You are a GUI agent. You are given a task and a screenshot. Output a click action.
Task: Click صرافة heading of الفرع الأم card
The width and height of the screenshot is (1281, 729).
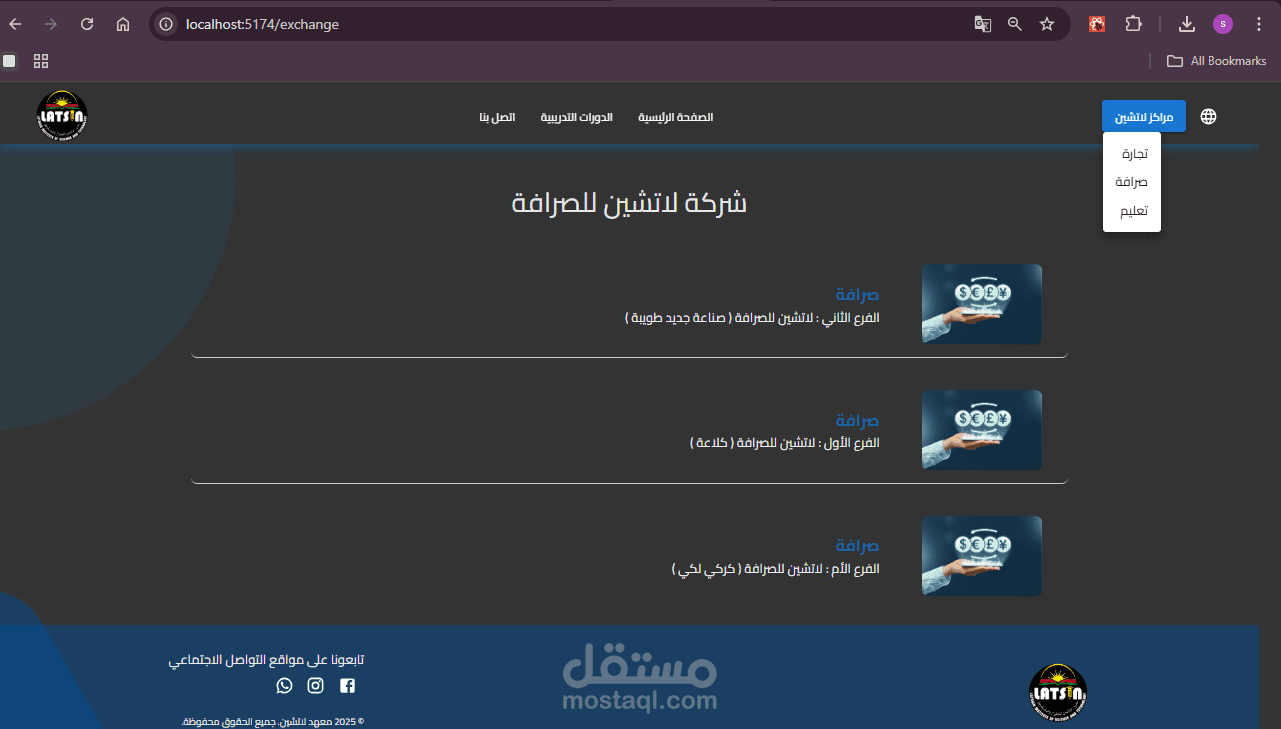pyautogui.click(x=857, y=546)
